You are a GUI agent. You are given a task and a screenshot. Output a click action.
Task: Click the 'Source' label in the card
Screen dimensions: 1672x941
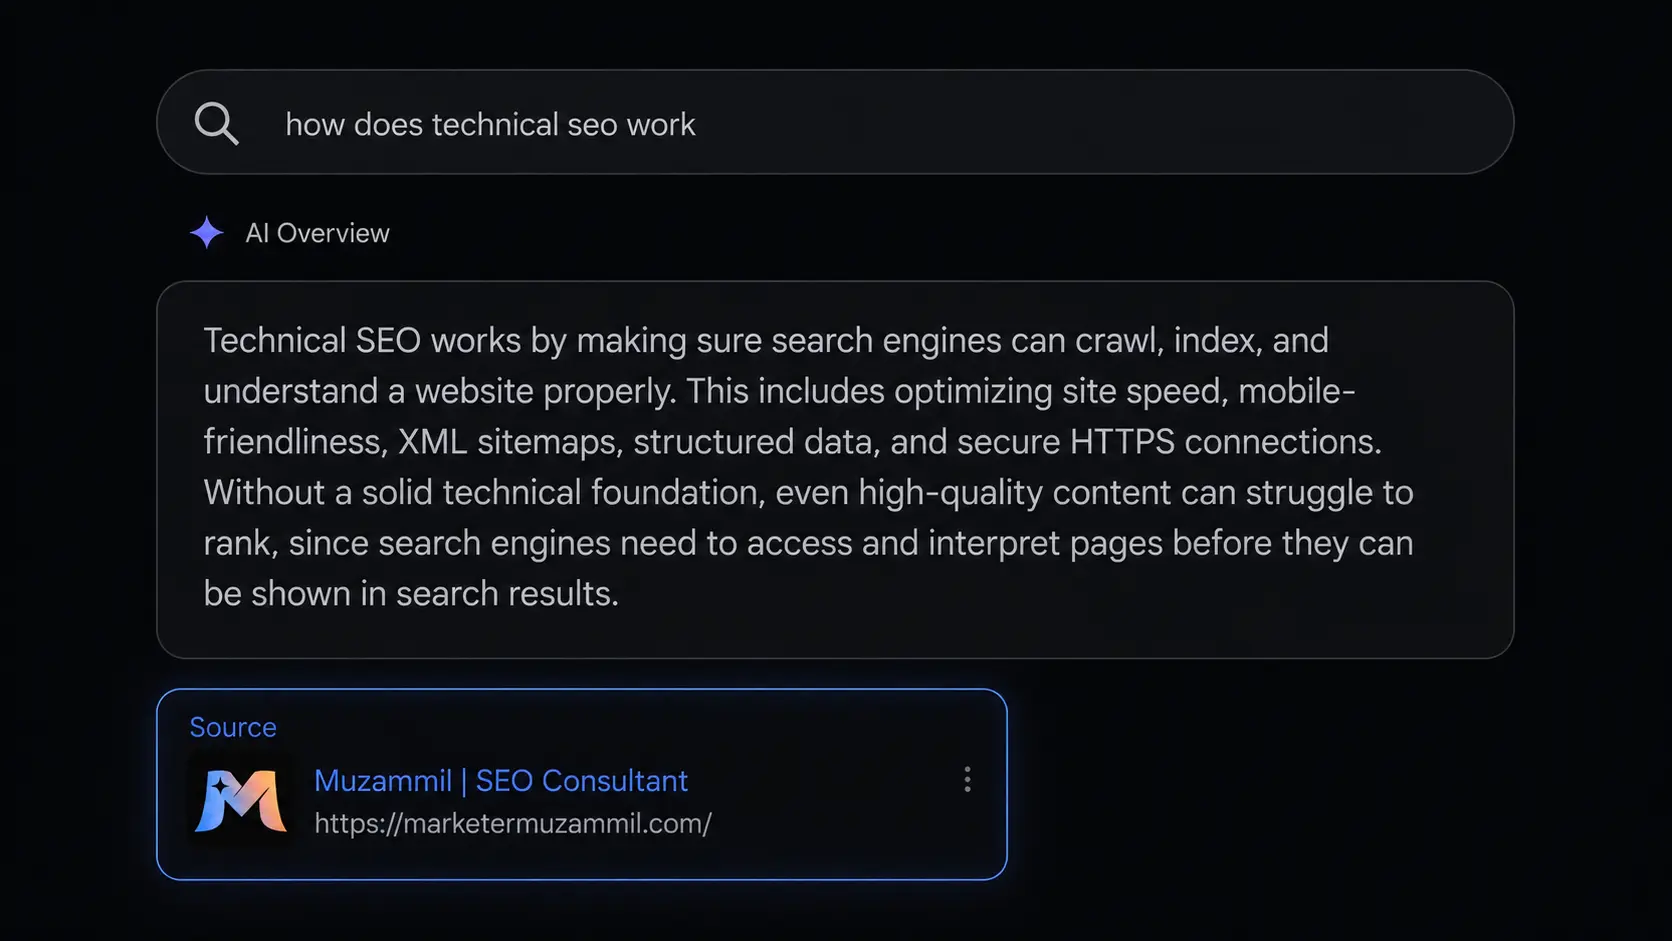233,727
